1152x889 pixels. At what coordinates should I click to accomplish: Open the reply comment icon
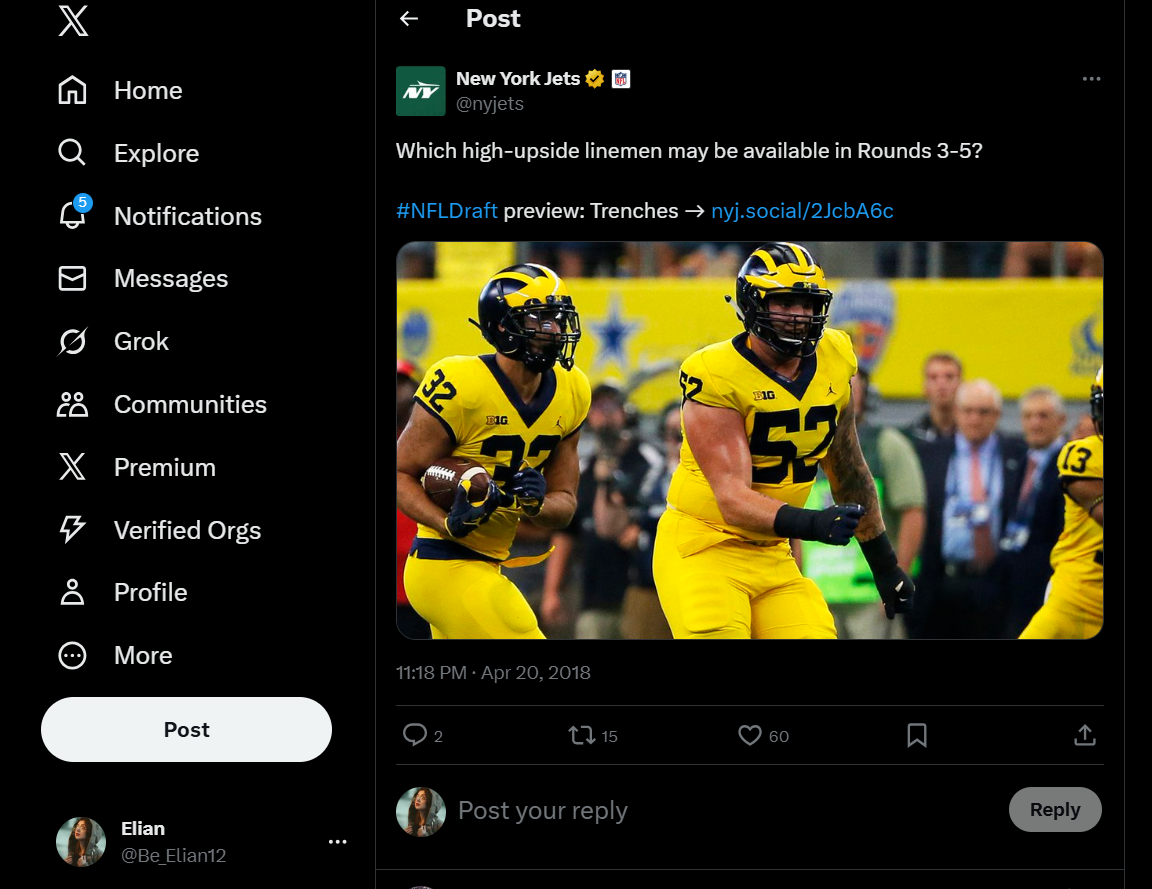(415, 736)
